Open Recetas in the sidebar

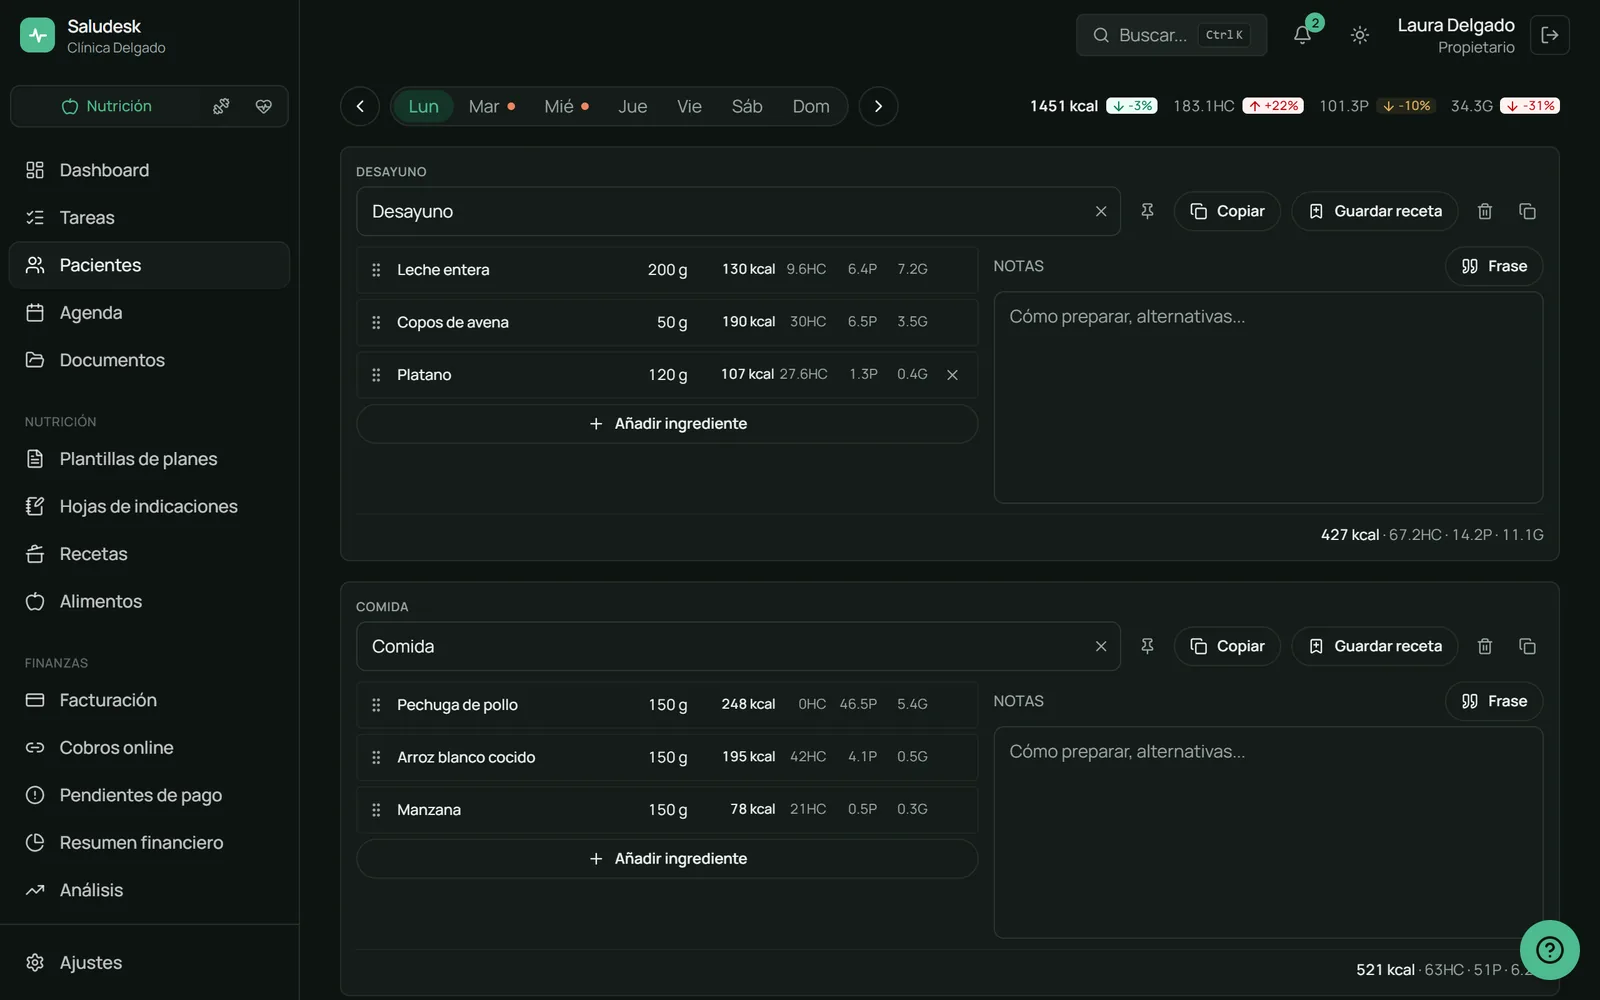tap(149, 554)
